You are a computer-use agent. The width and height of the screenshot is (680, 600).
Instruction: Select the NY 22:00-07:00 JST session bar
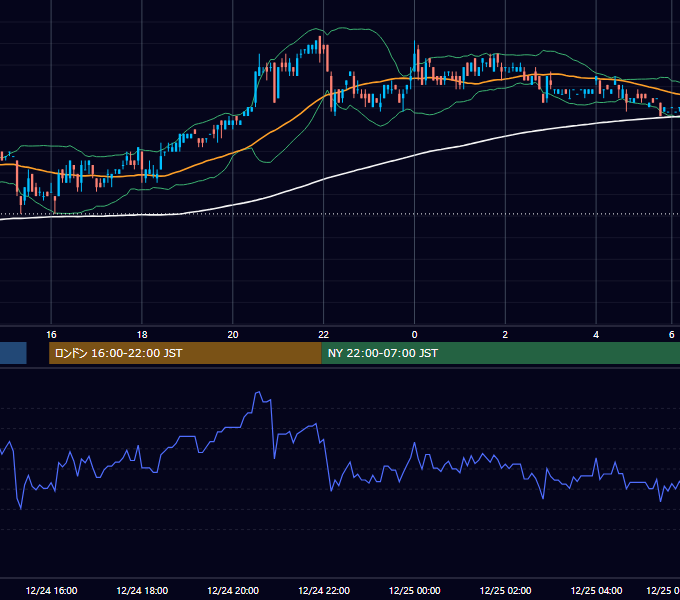[x=500, y=353]
